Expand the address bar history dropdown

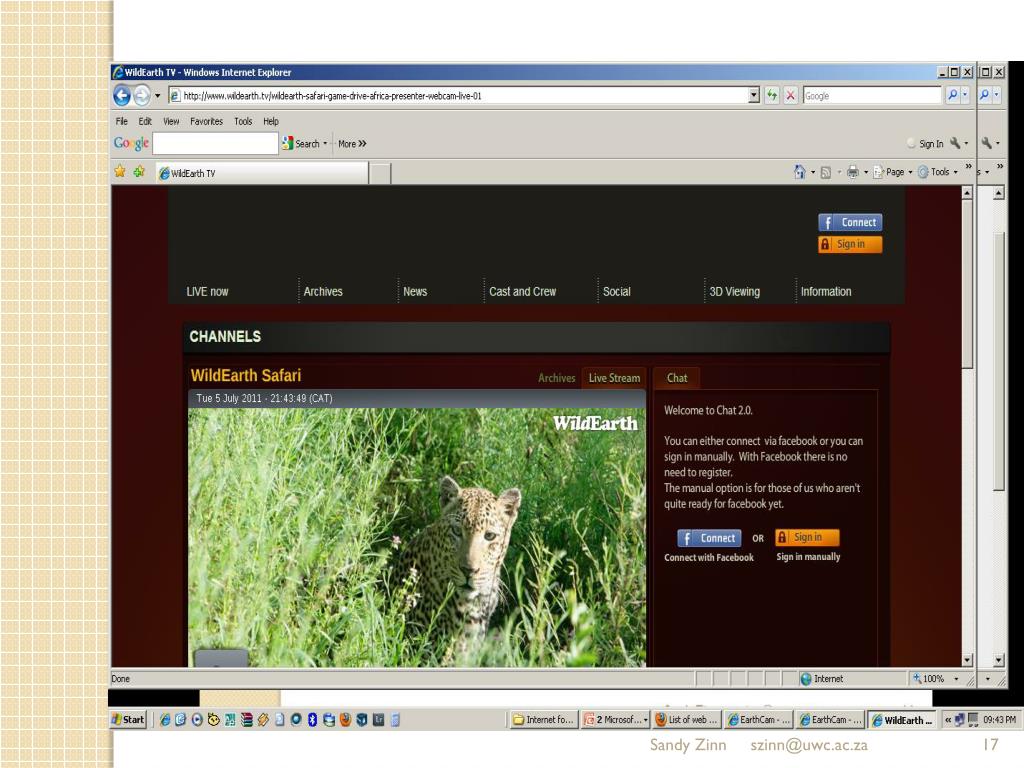(x=754, y=95)
